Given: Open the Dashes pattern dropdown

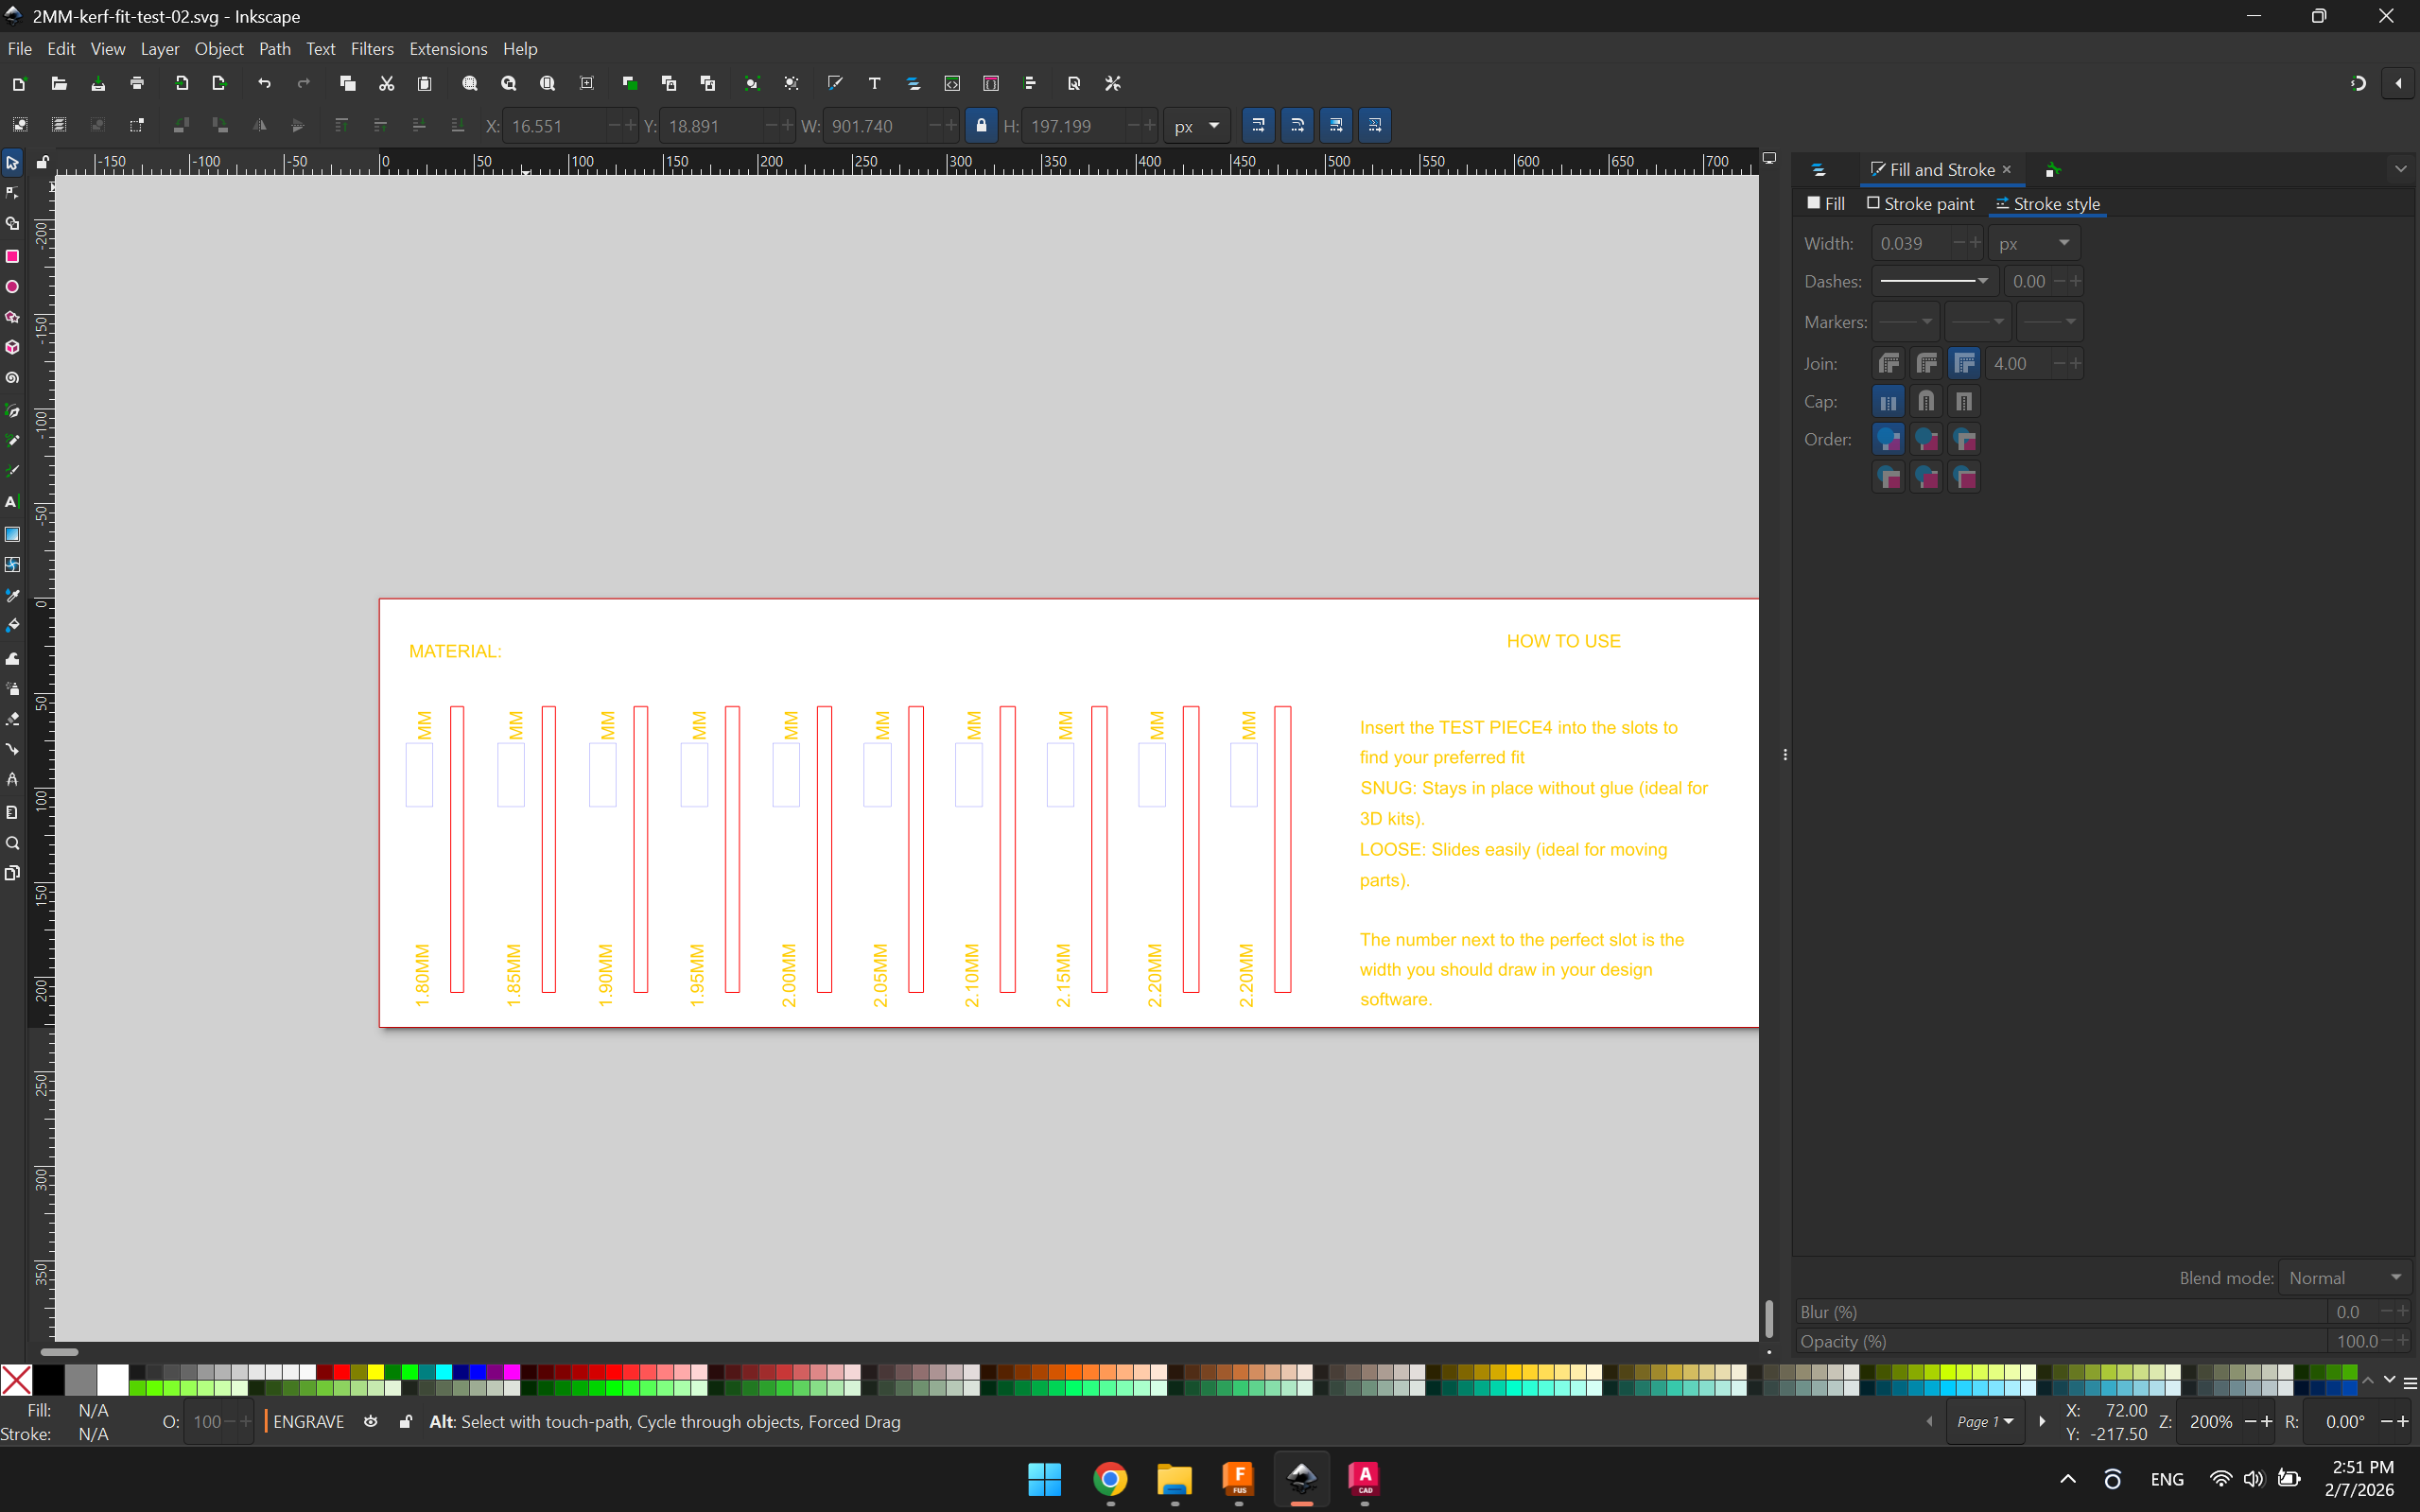Looking at the screenshot, I should click(x=1934, y=282).
